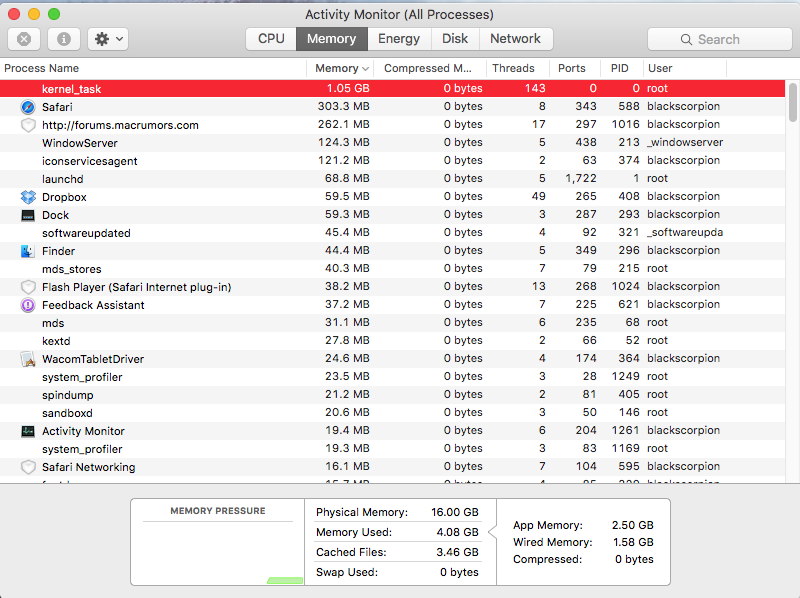Click the Safari compass icon
This screenshot has height=598, width=800.
coord(28,107)
